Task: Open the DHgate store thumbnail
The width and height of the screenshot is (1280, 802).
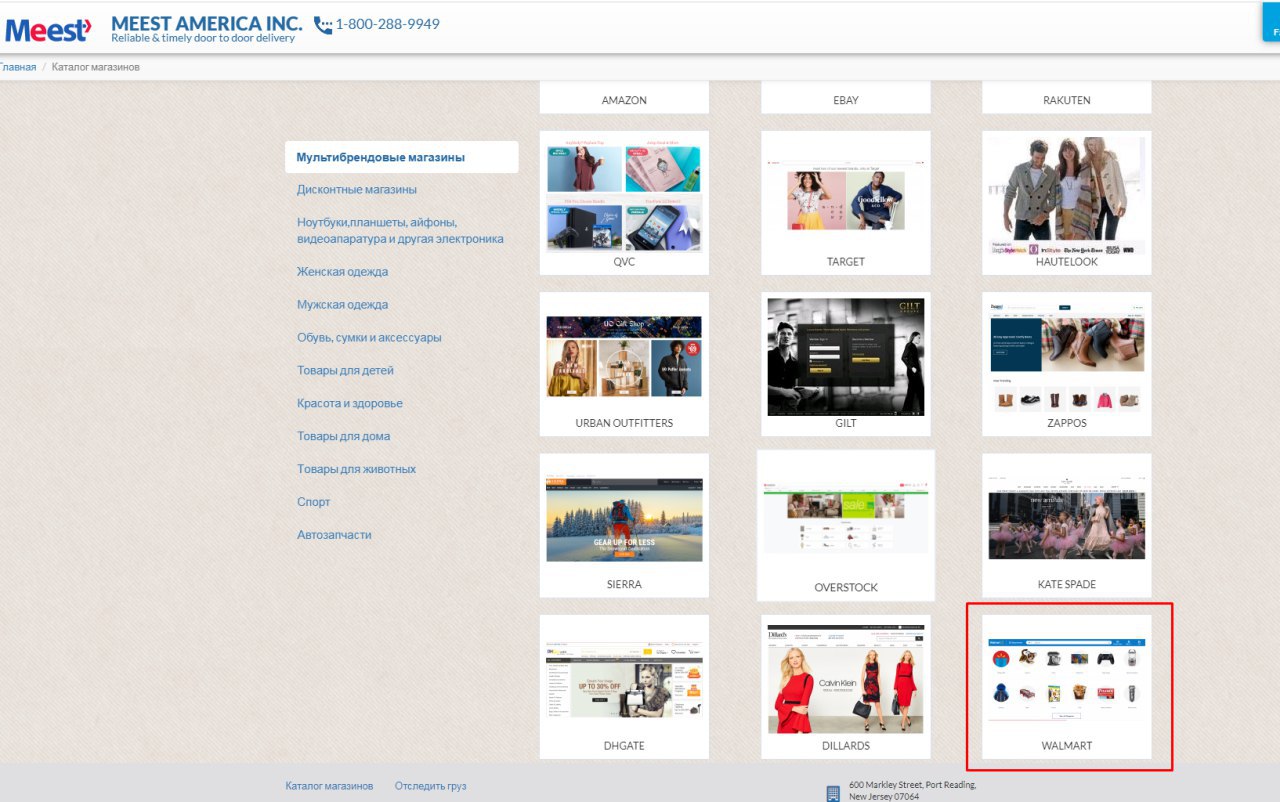Action: click(x=624, y=678)
